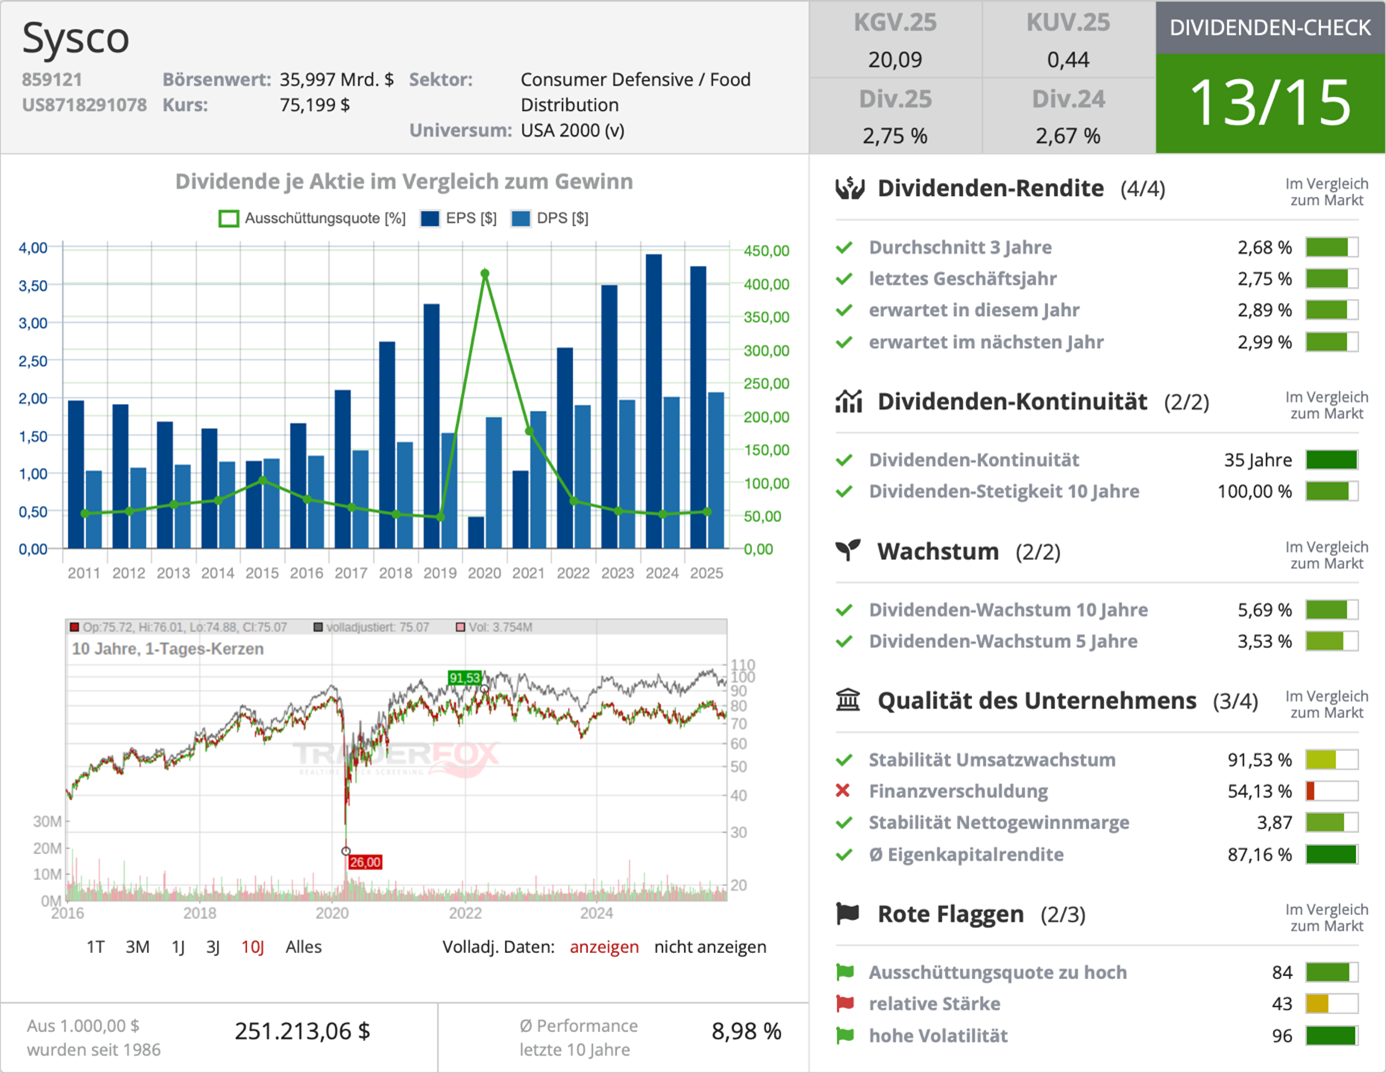Click the green flag beside Ausschüttungsquote zu hoch
Image resolution: width=1386 pixels, height=1073 pixels.
click(843, 972)
